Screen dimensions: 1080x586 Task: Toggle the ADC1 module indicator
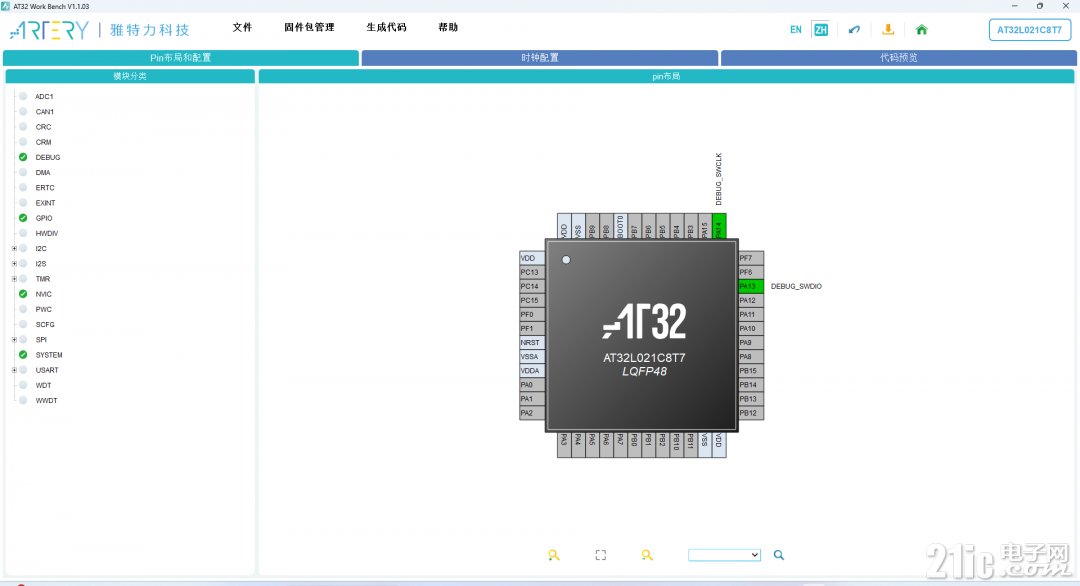(23, 96)
